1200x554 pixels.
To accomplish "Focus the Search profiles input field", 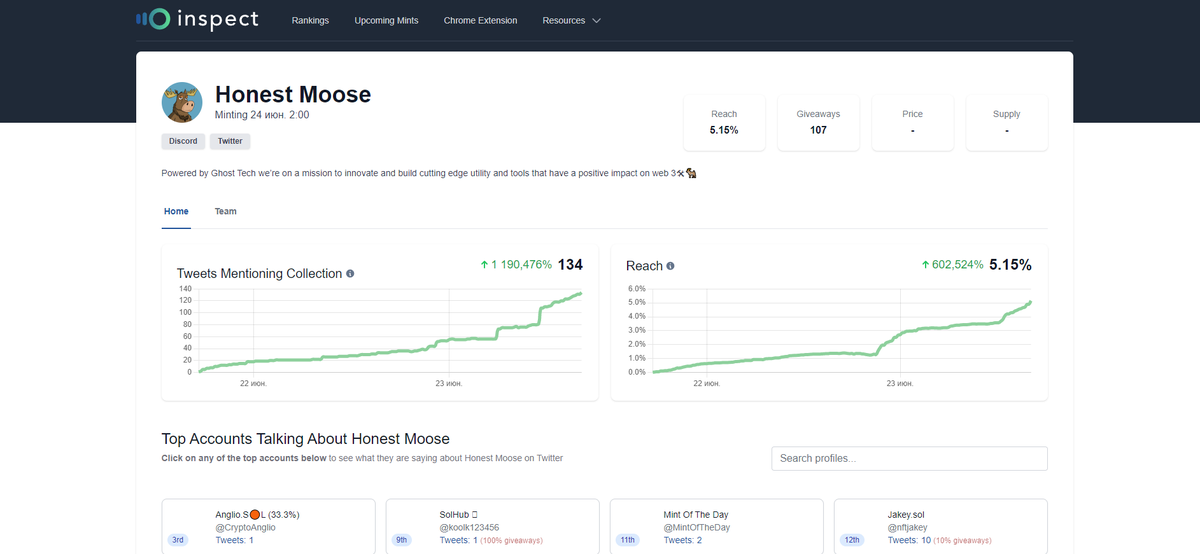I will (909, 458).
